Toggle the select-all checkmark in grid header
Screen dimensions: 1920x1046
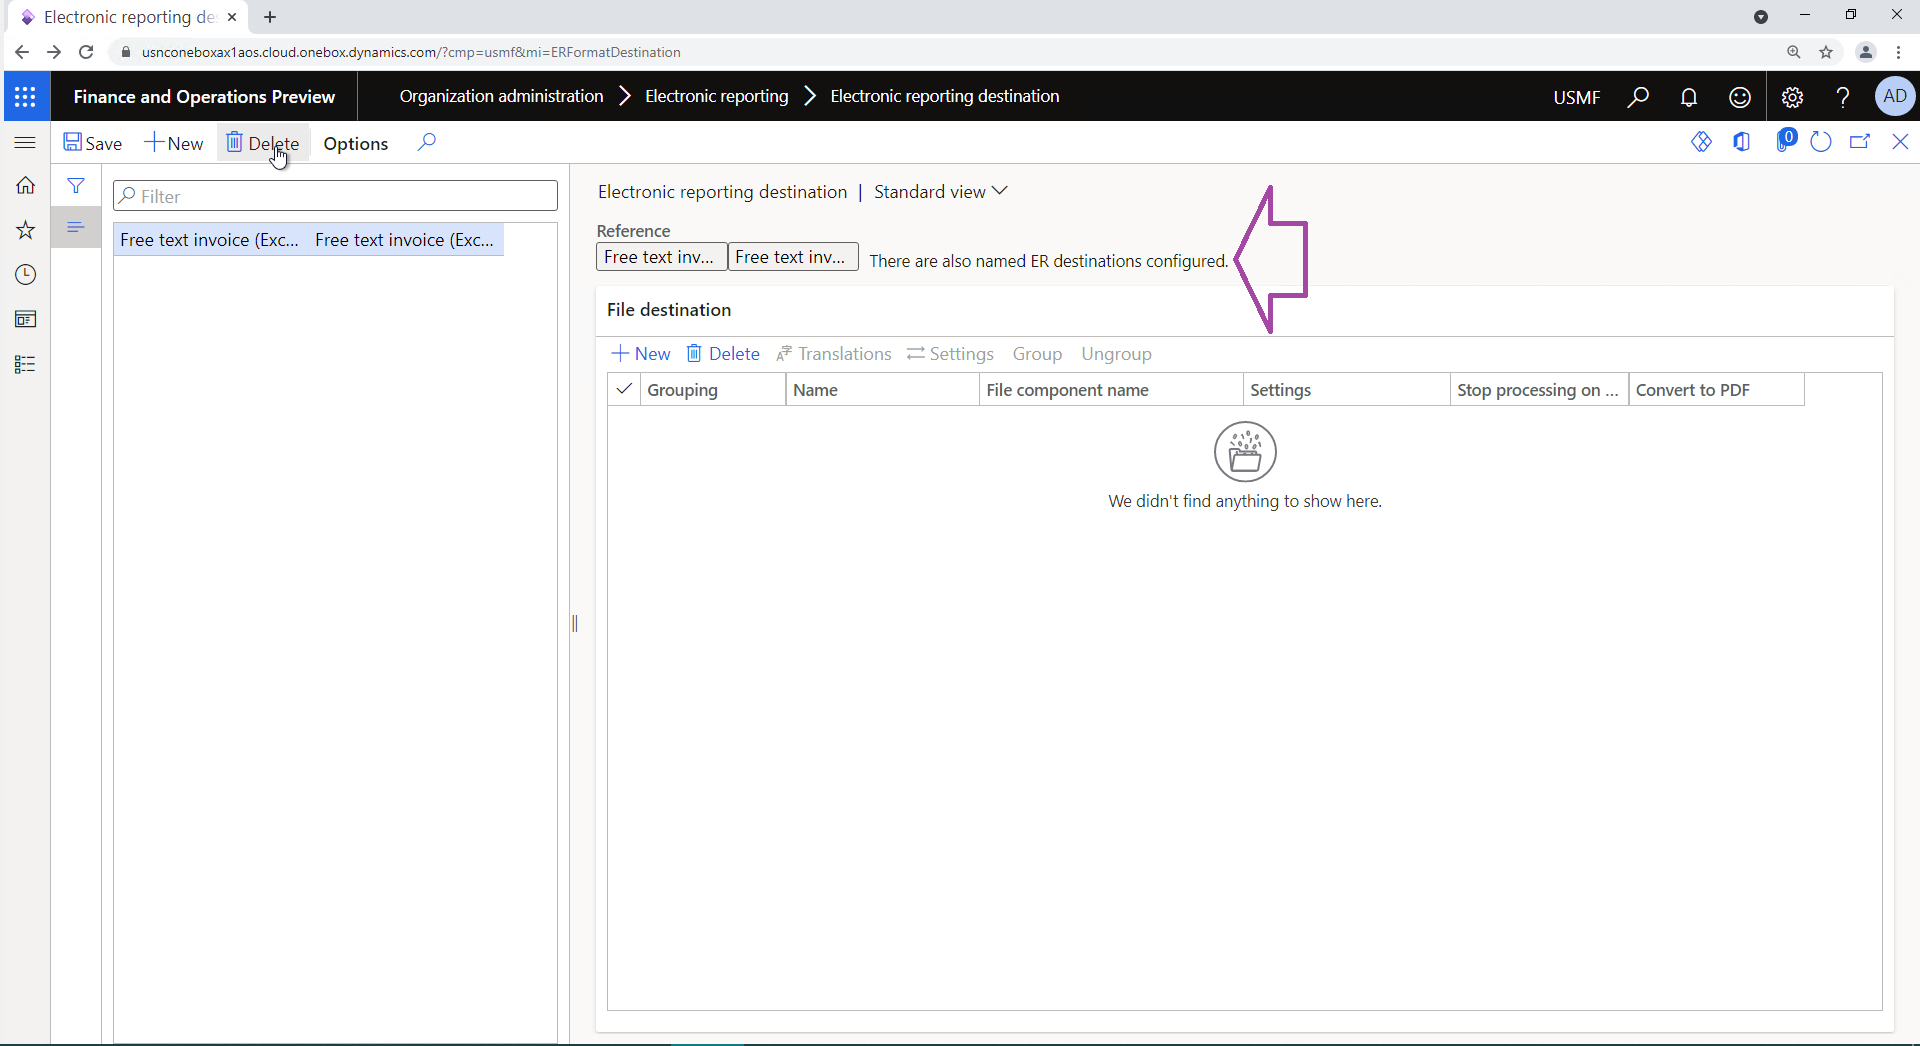click(624, 389)
